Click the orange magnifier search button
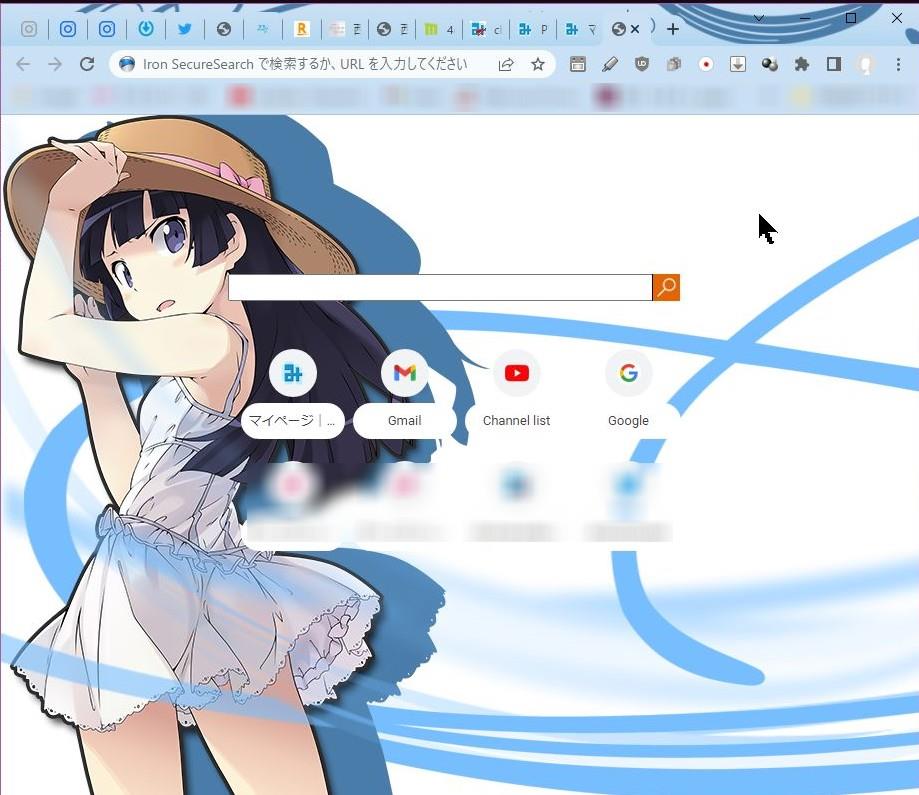Image resolution: width=919 pixels, height=795 pixels. coord(666,287)
